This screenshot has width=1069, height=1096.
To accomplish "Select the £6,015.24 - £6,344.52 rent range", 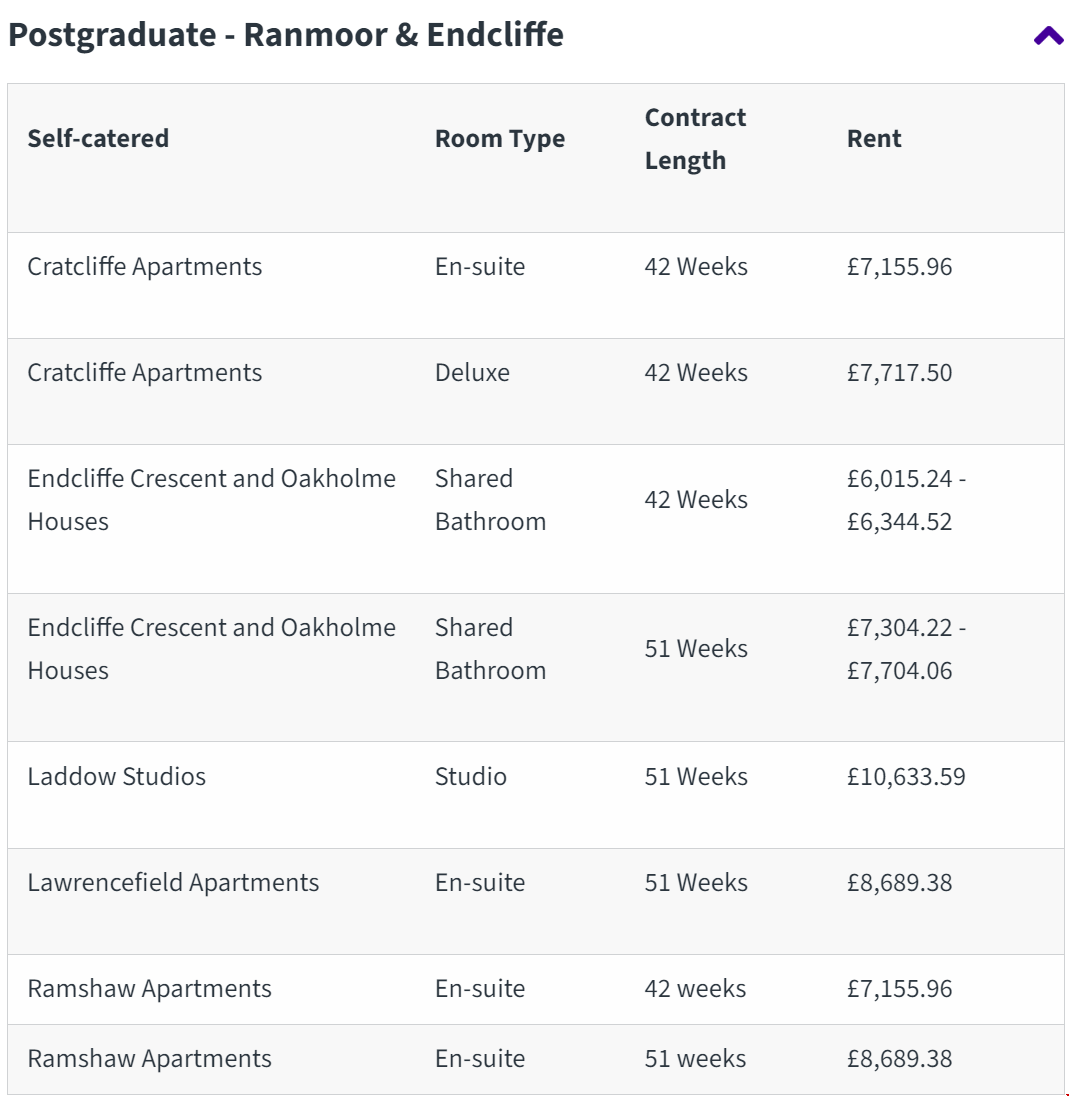I will (905, 500).
